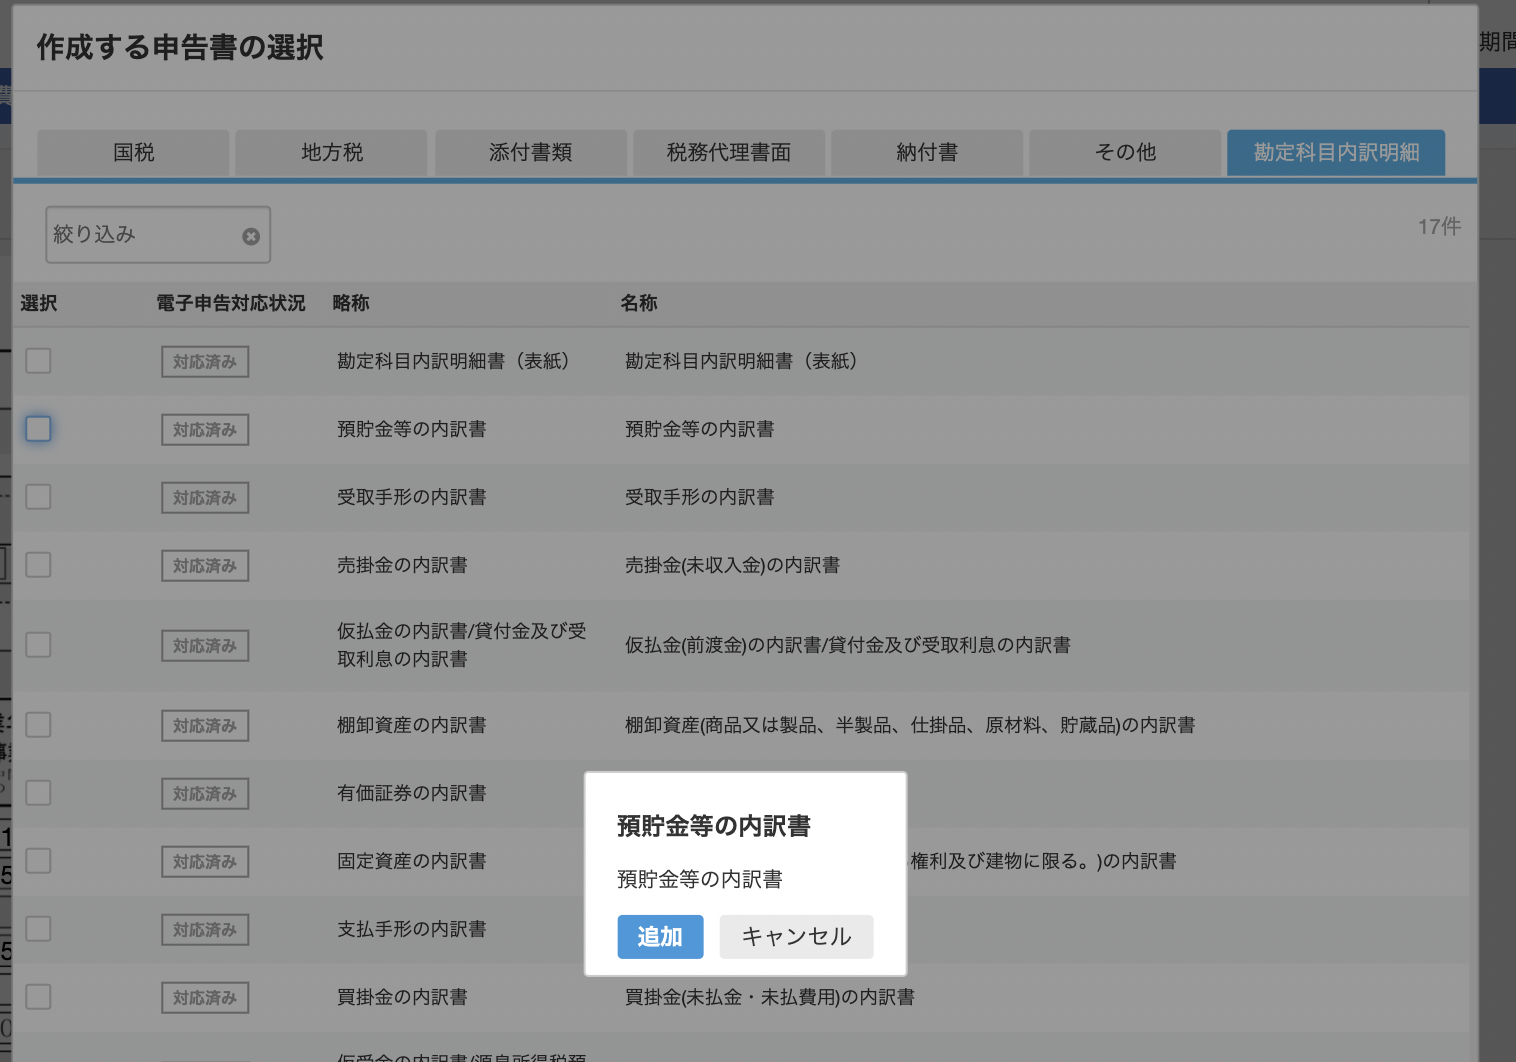Viewport: 1516px width, 1062px height.
Task: Toggle the 買掛金の内訳書 checkbox
Action: pyautogui.click(x=38, y=997)
